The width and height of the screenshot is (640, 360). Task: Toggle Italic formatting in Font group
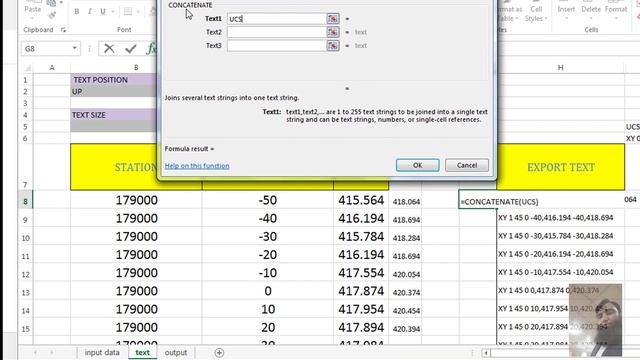89,11
